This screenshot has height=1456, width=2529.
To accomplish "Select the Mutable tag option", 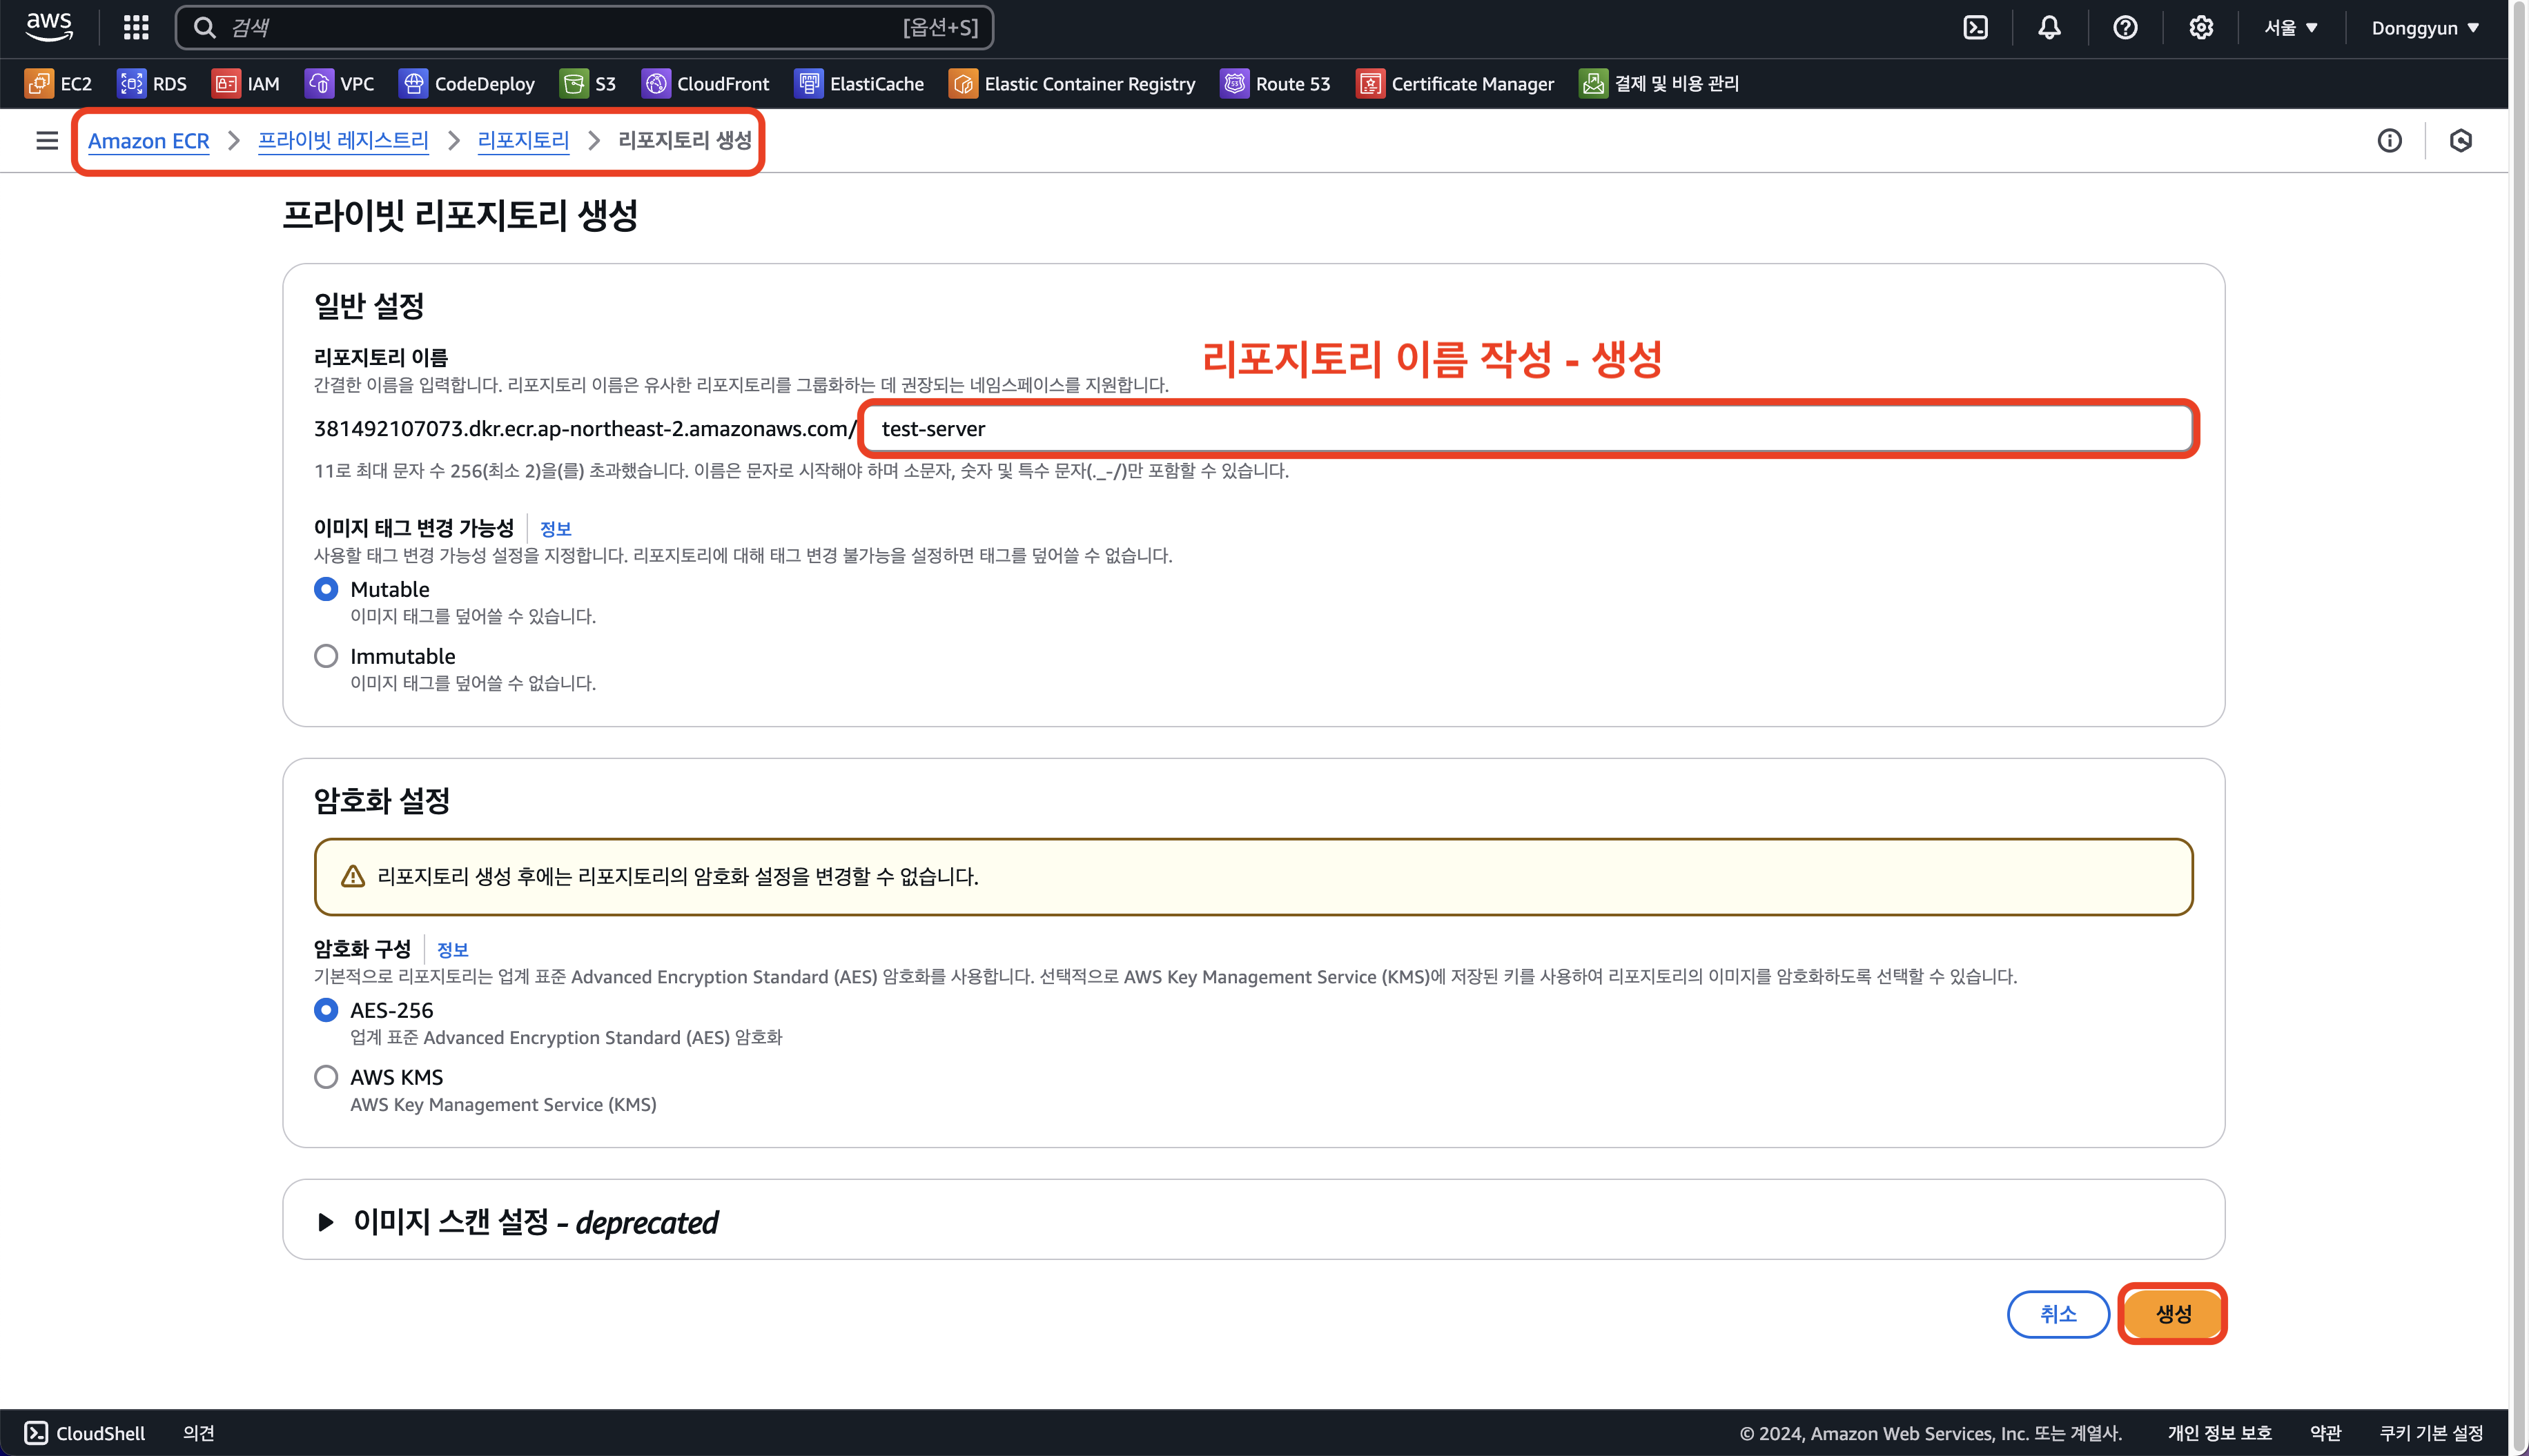I will click(x=326, y=589).
